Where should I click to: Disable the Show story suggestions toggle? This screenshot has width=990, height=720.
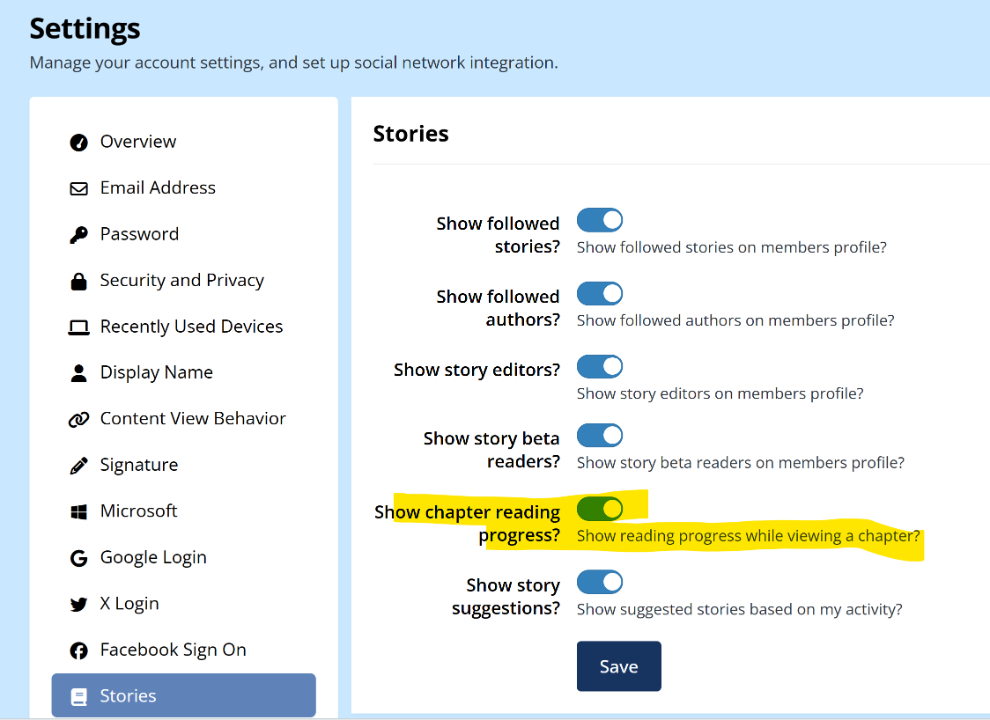[600, 582]
